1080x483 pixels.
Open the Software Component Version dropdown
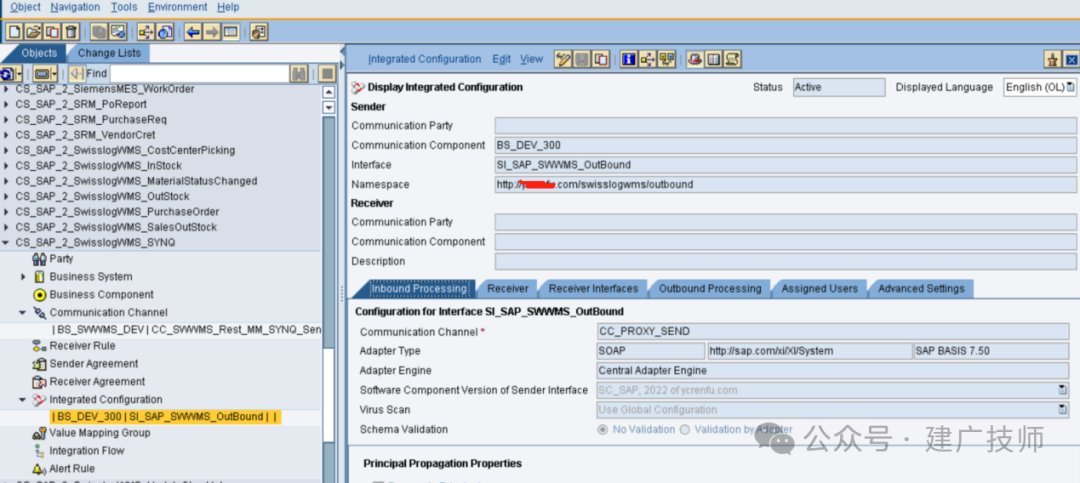pos(1063,390)
